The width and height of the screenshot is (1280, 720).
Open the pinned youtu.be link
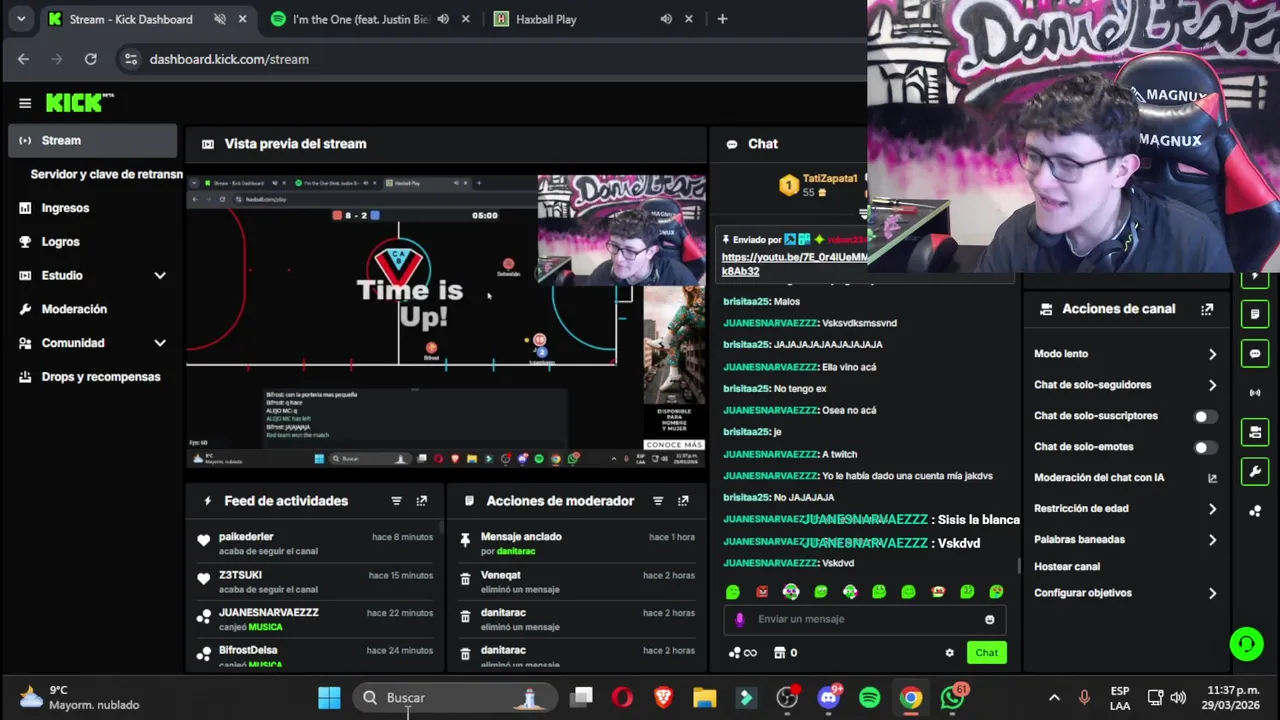794,264
